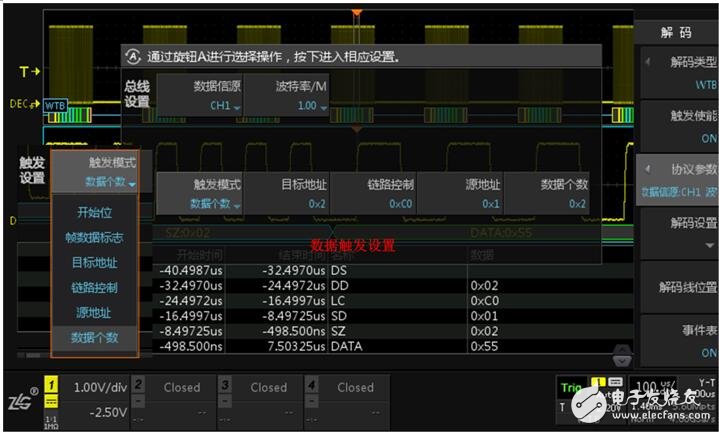Screen dimensions: 719x432
Task: Click the orange trigger position marker at top
Action: [356, 14]
